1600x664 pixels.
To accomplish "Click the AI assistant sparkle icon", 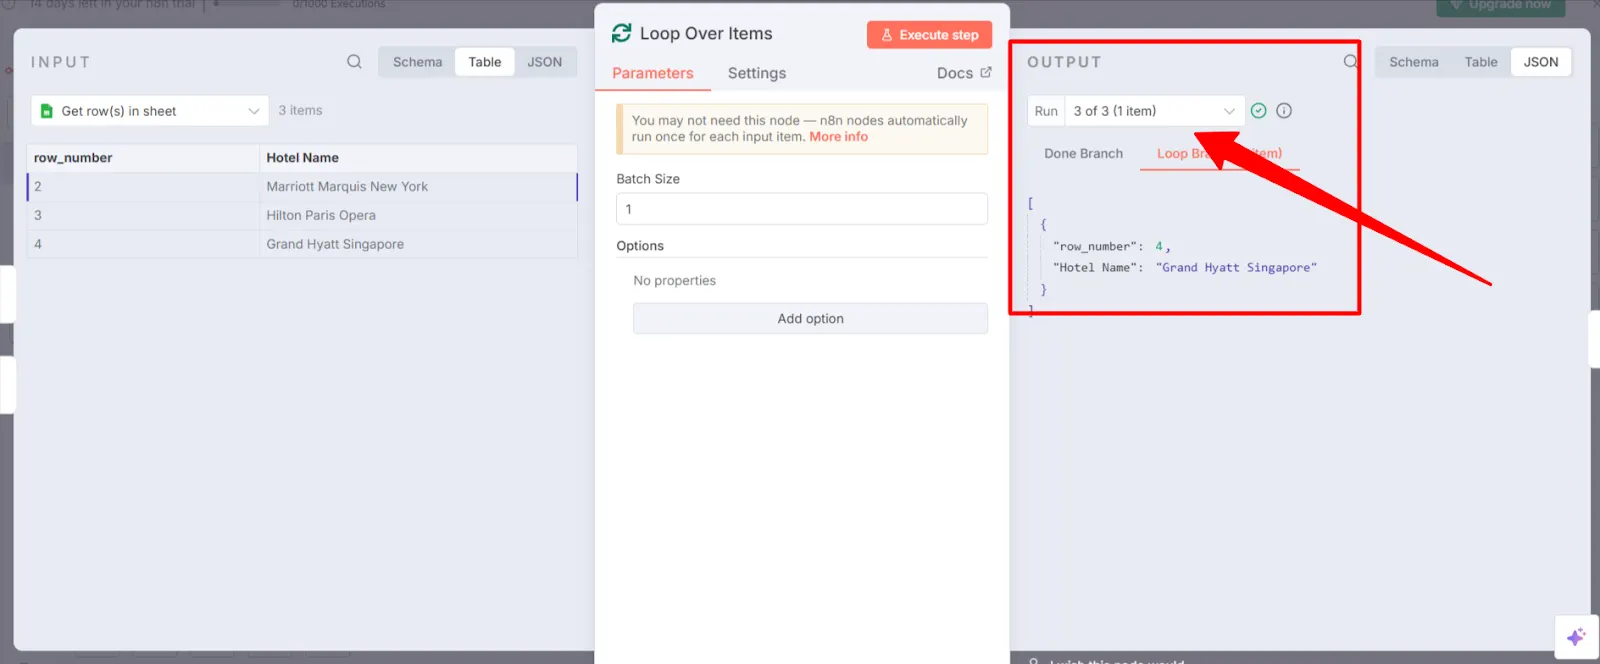I will [x=1576, y=637].
